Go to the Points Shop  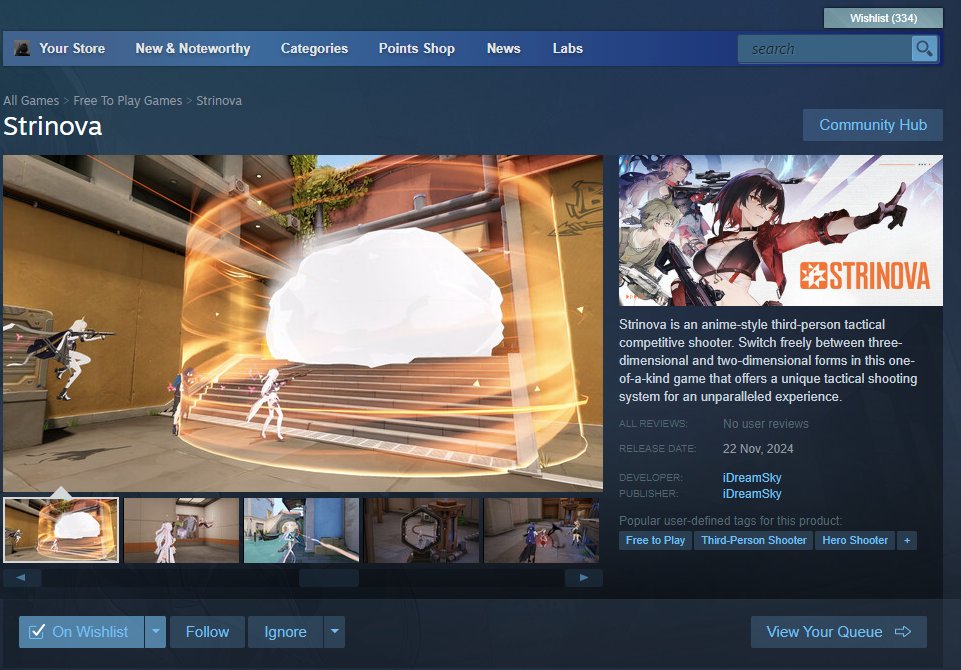(x=416, y=48)
